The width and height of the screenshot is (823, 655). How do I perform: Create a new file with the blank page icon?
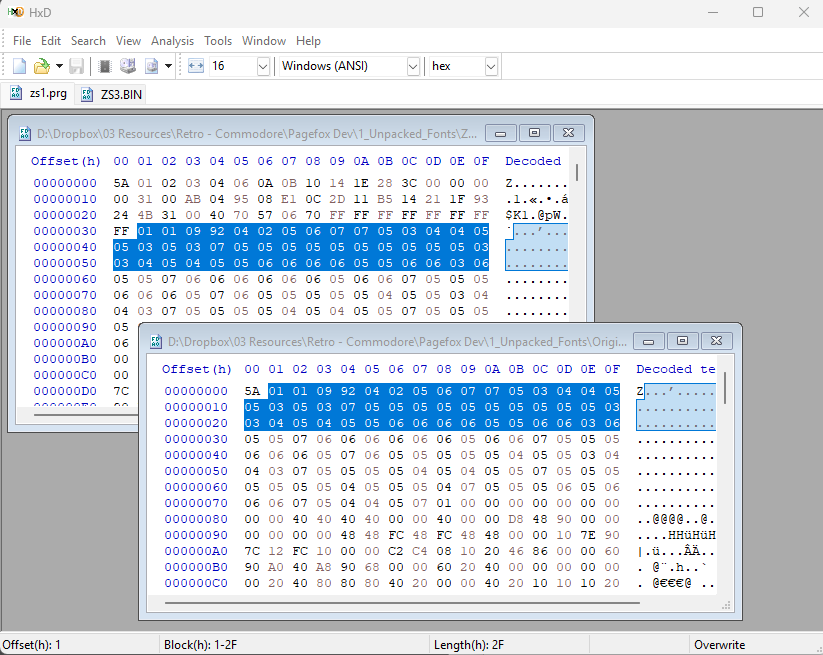pos(19,65)
